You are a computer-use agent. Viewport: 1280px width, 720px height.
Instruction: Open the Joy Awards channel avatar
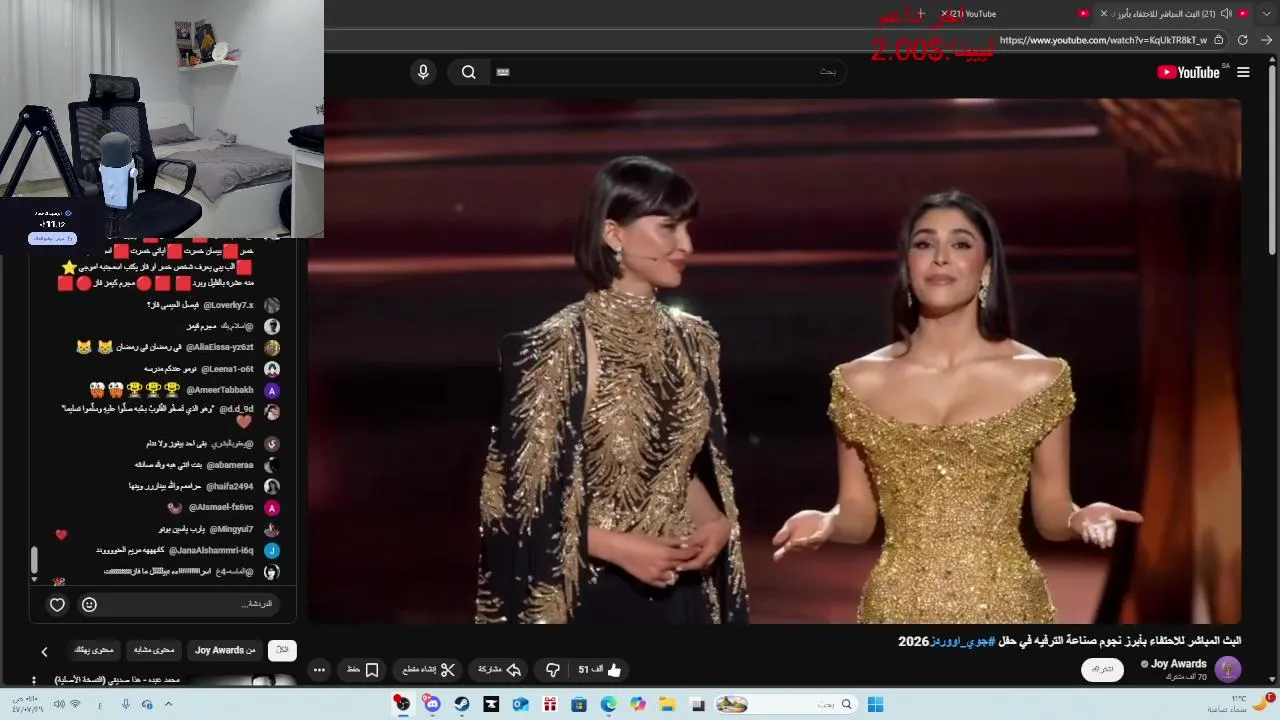[1228, 669]
